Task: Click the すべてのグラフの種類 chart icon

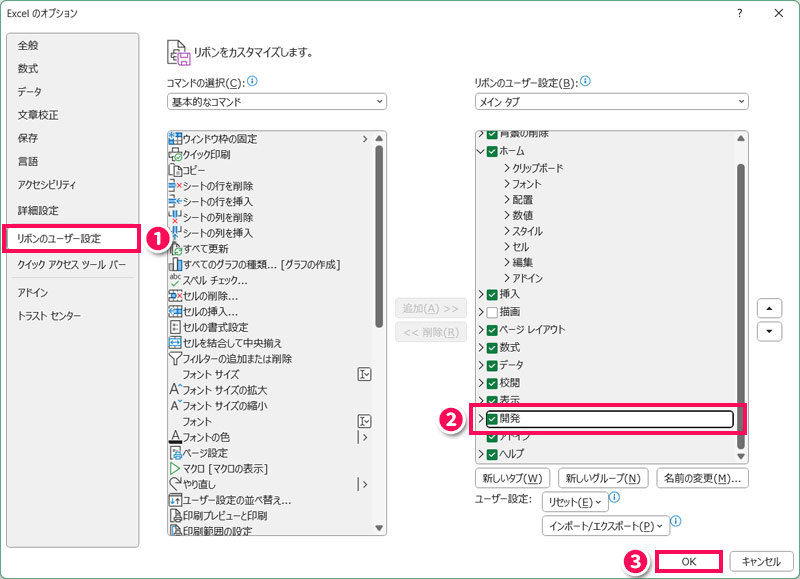Action: [x=175, y=264]
